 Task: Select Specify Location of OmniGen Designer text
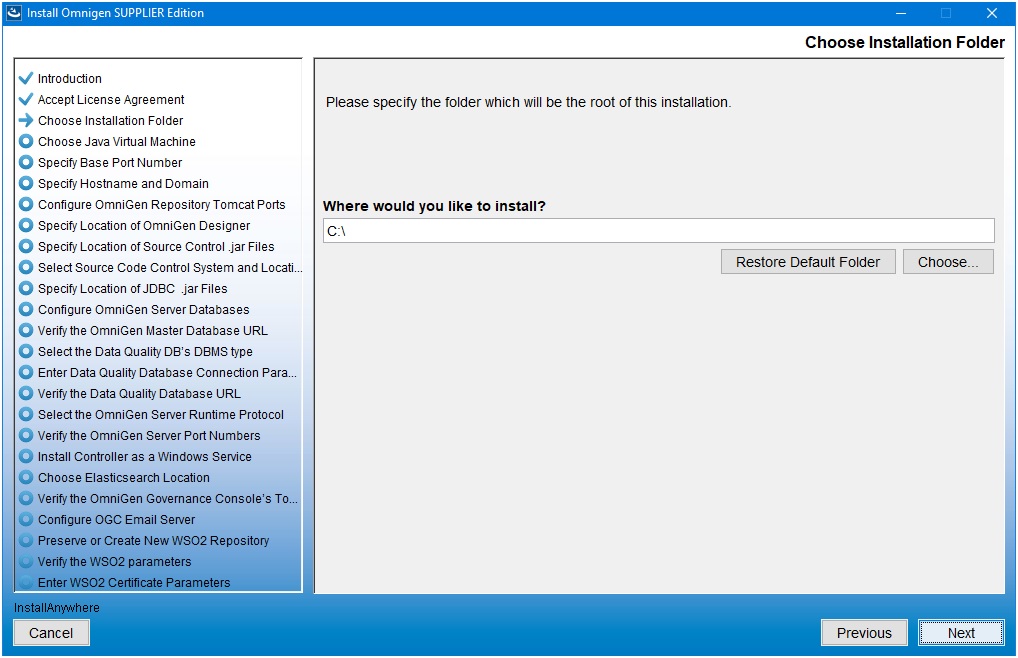tap(143, 225)
